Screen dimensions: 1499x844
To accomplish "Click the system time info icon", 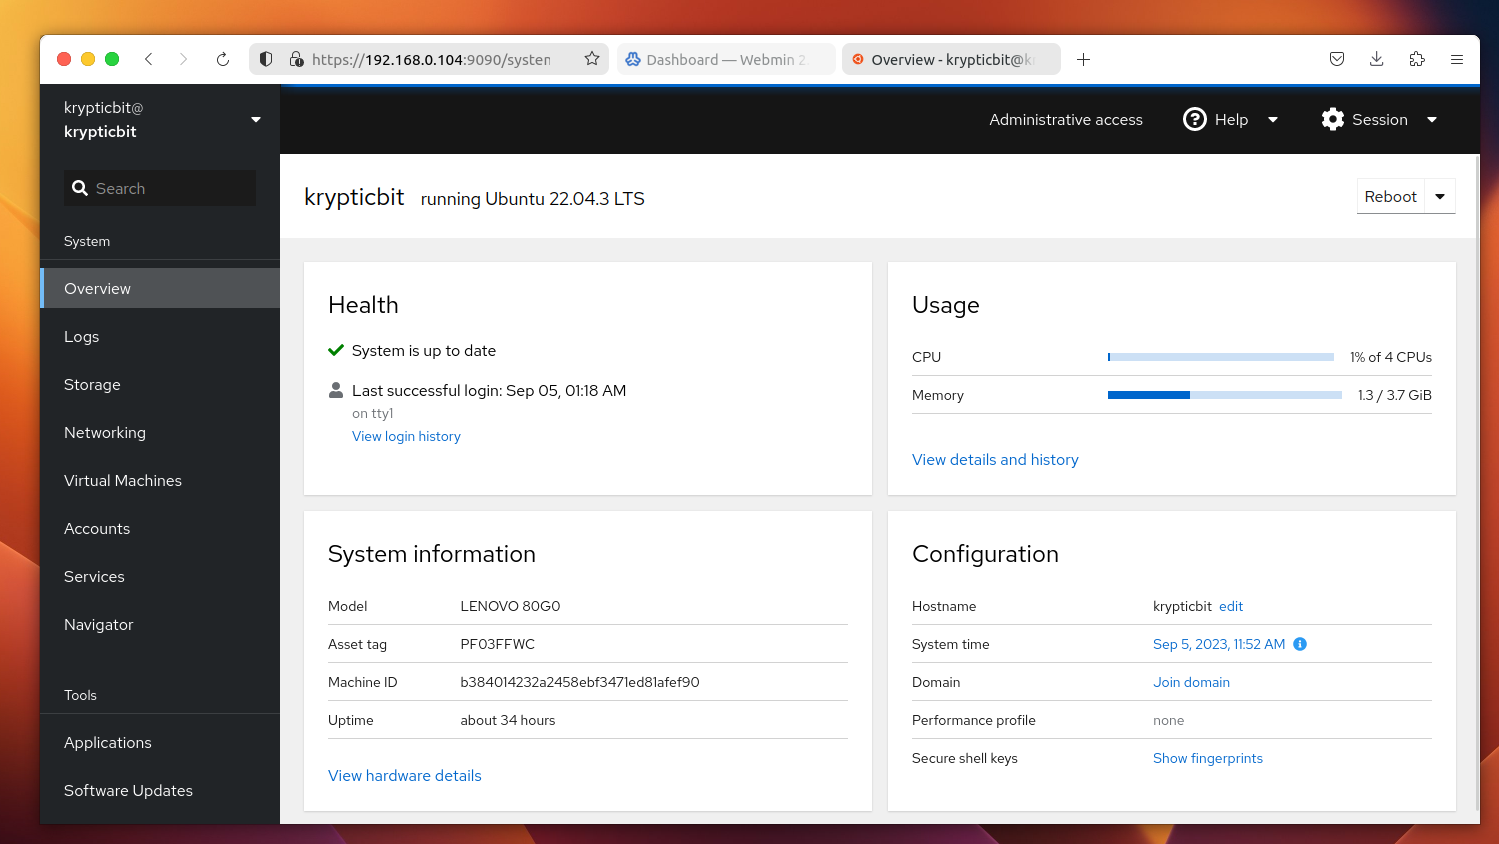I will pyautogui.click(x=1300, y=644).
